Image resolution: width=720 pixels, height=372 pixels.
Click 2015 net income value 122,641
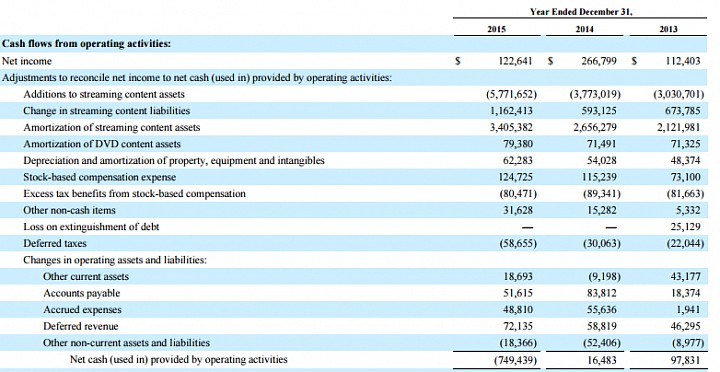[515, 61]
